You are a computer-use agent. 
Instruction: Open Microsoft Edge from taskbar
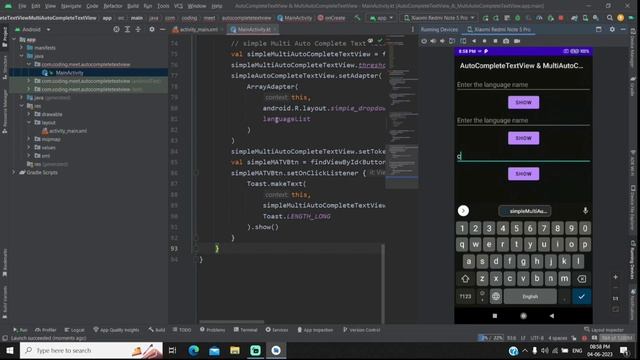coord(194,350)
